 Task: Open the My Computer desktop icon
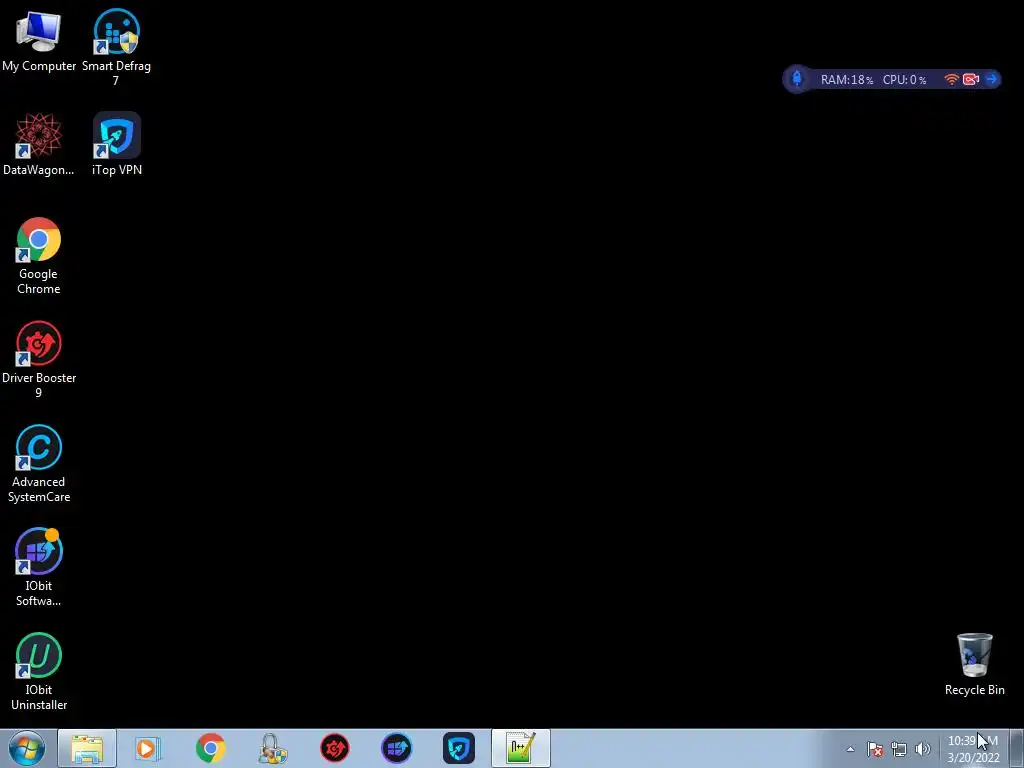pyautogui.click(x=39, y=40)
